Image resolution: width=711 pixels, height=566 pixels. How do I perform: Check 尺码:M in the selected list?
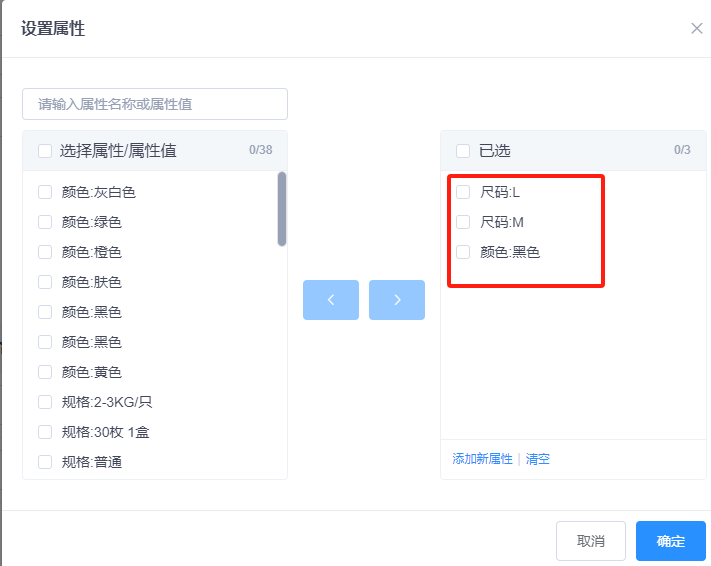(463, 222)
